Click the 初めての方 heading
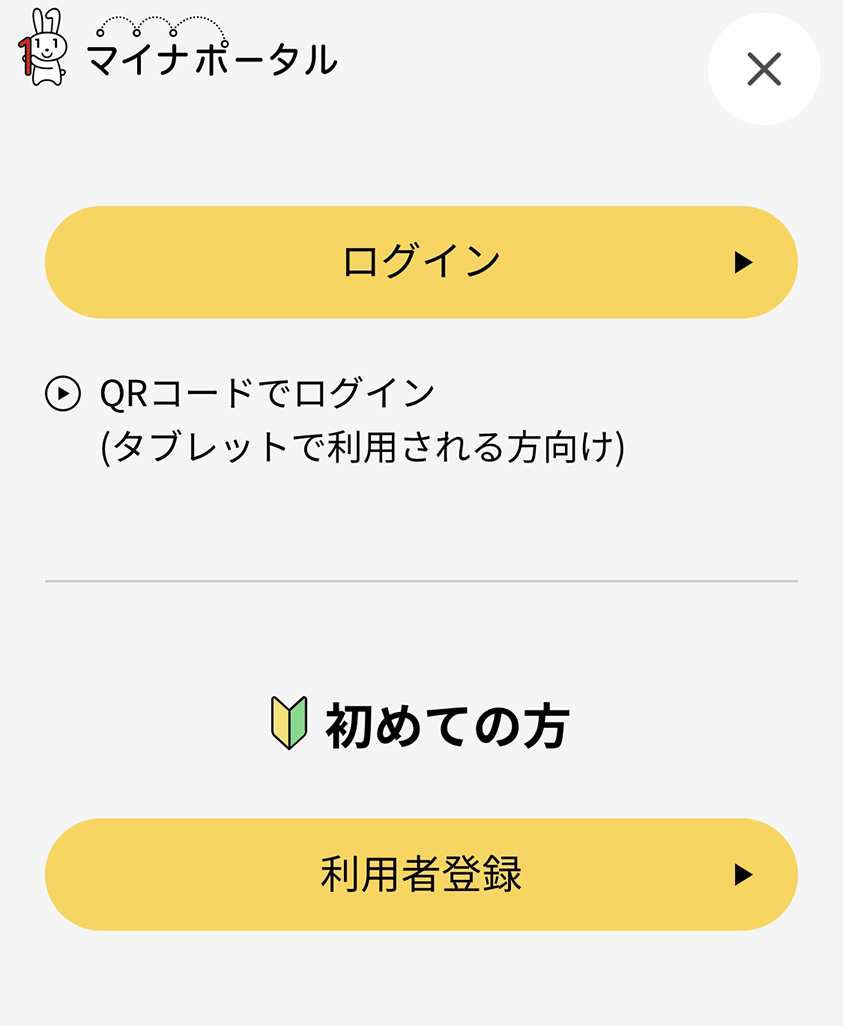 click(x=448, y=725)
